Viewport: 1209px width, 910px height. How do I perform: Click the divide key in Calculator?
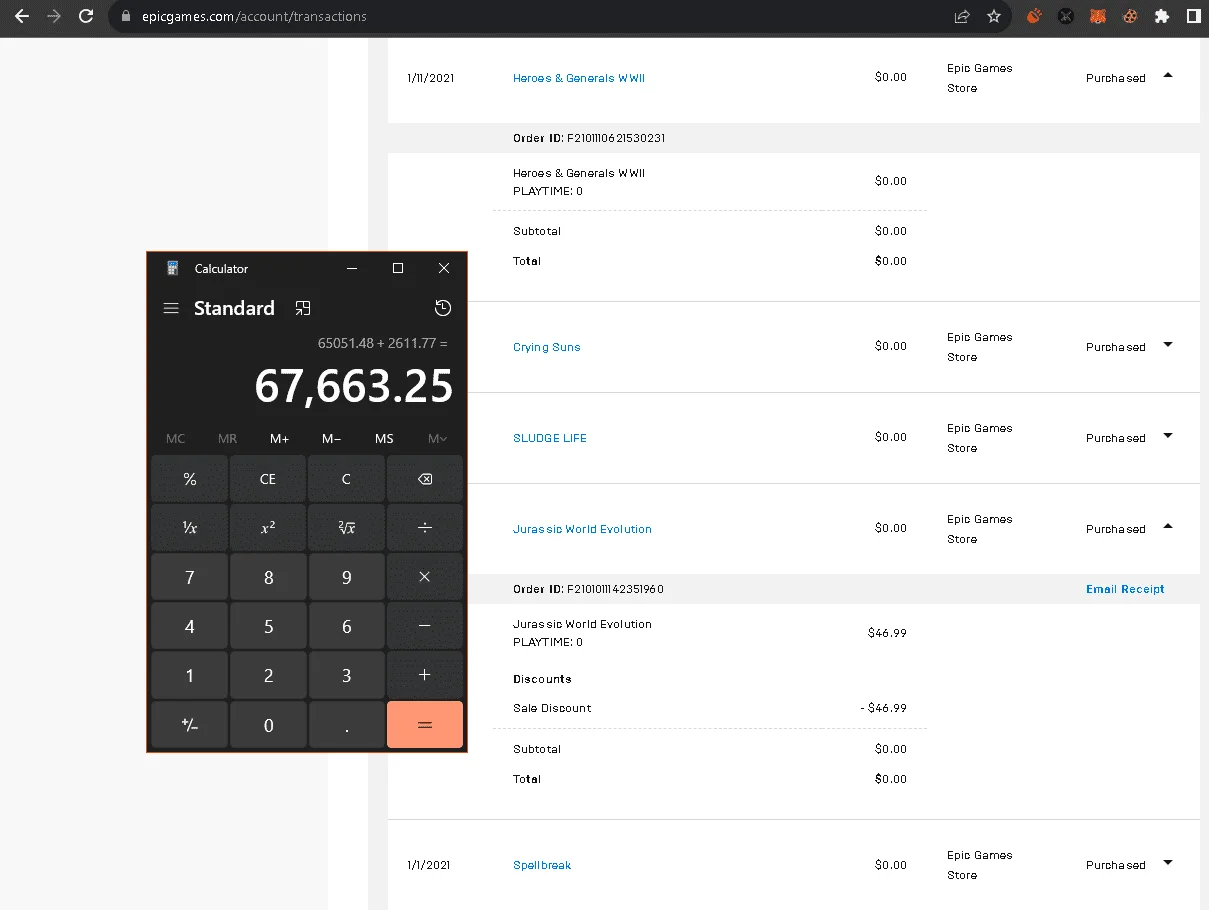425,528
